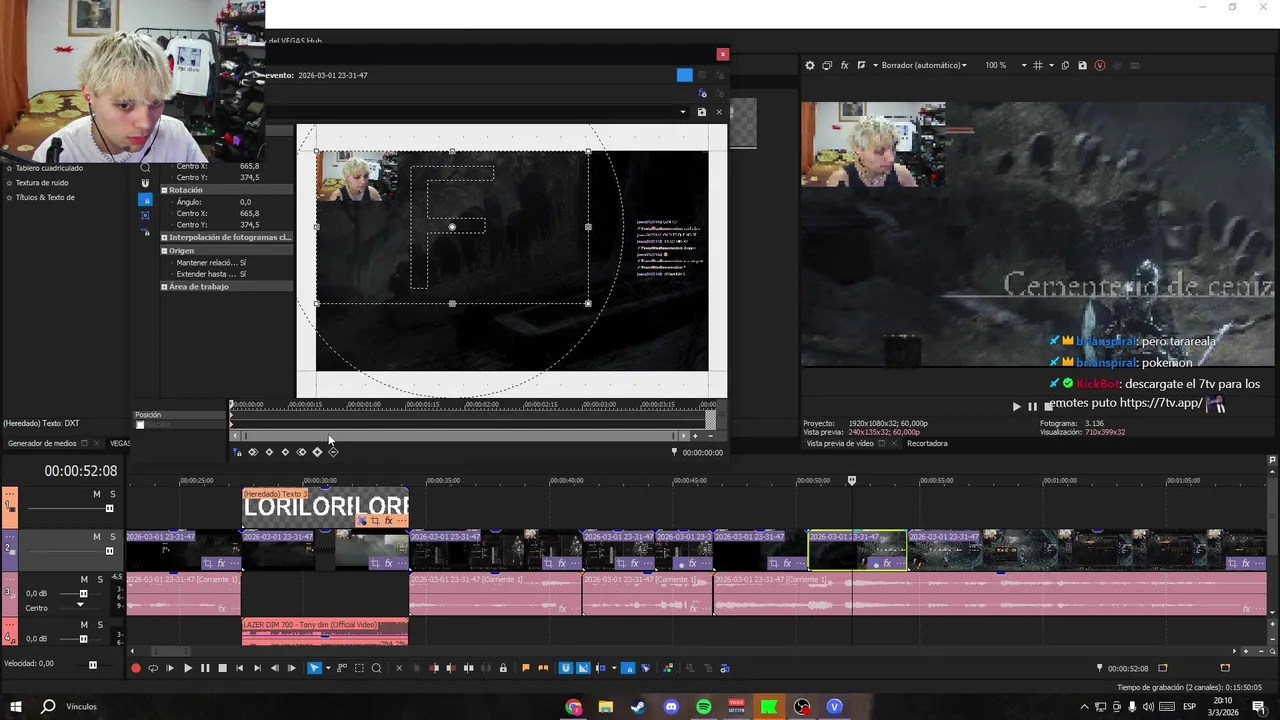Switch to Recortadora tab
Viewport: 1280px width, 720px height.
(x=927, y=443)
